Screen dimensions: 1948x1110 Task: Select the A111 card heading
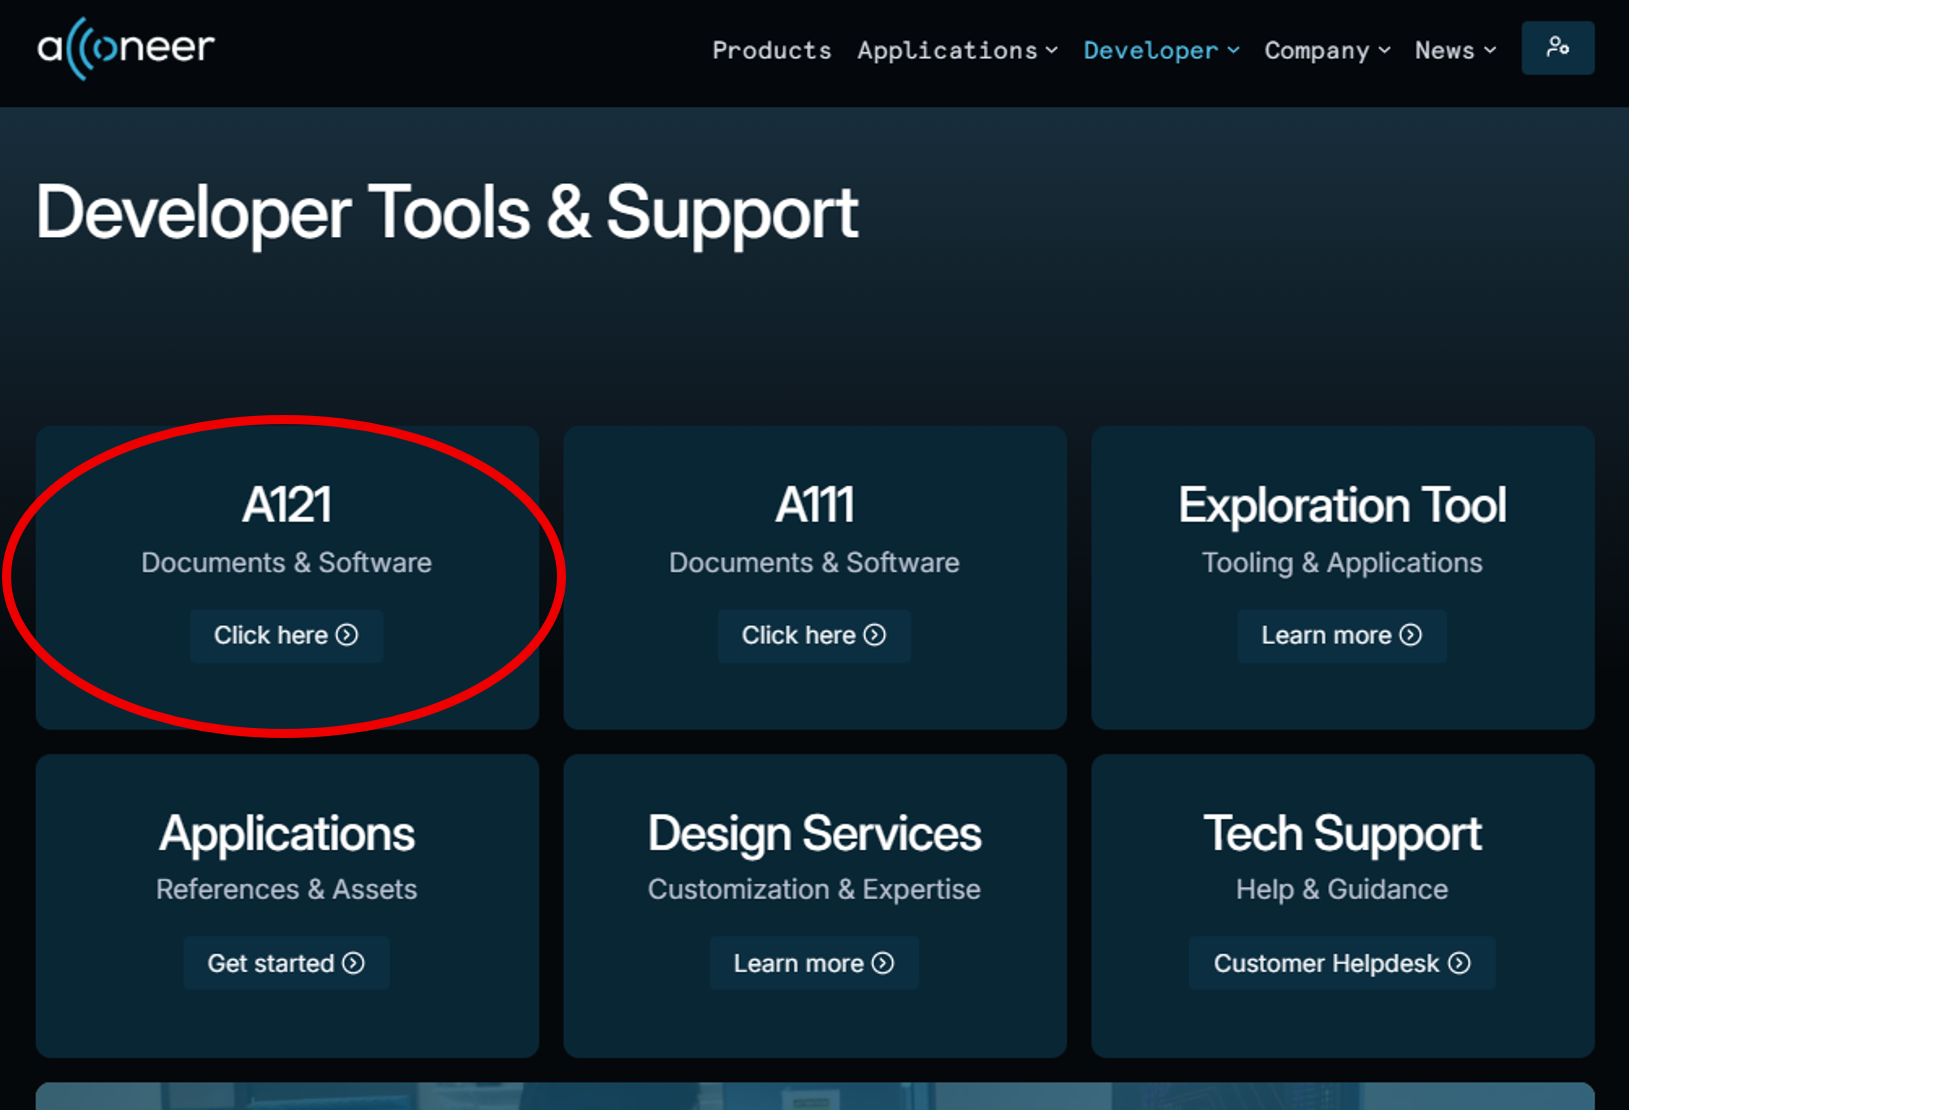[x=814, y=504]
